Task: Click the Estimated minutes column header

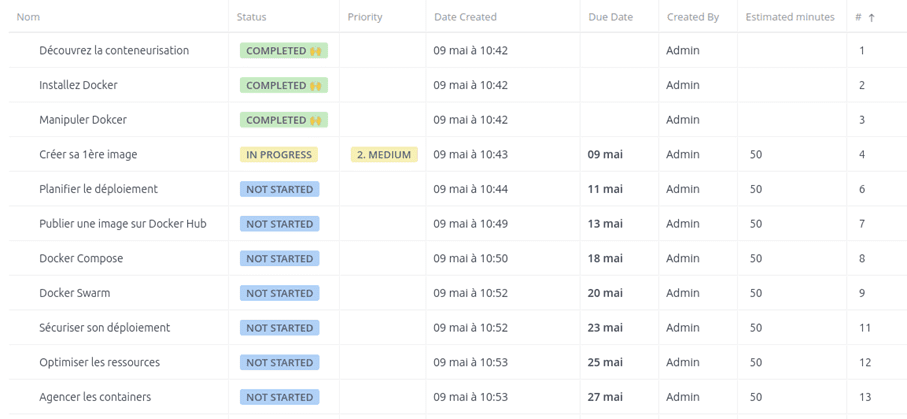Action: [x=790, y=17]
